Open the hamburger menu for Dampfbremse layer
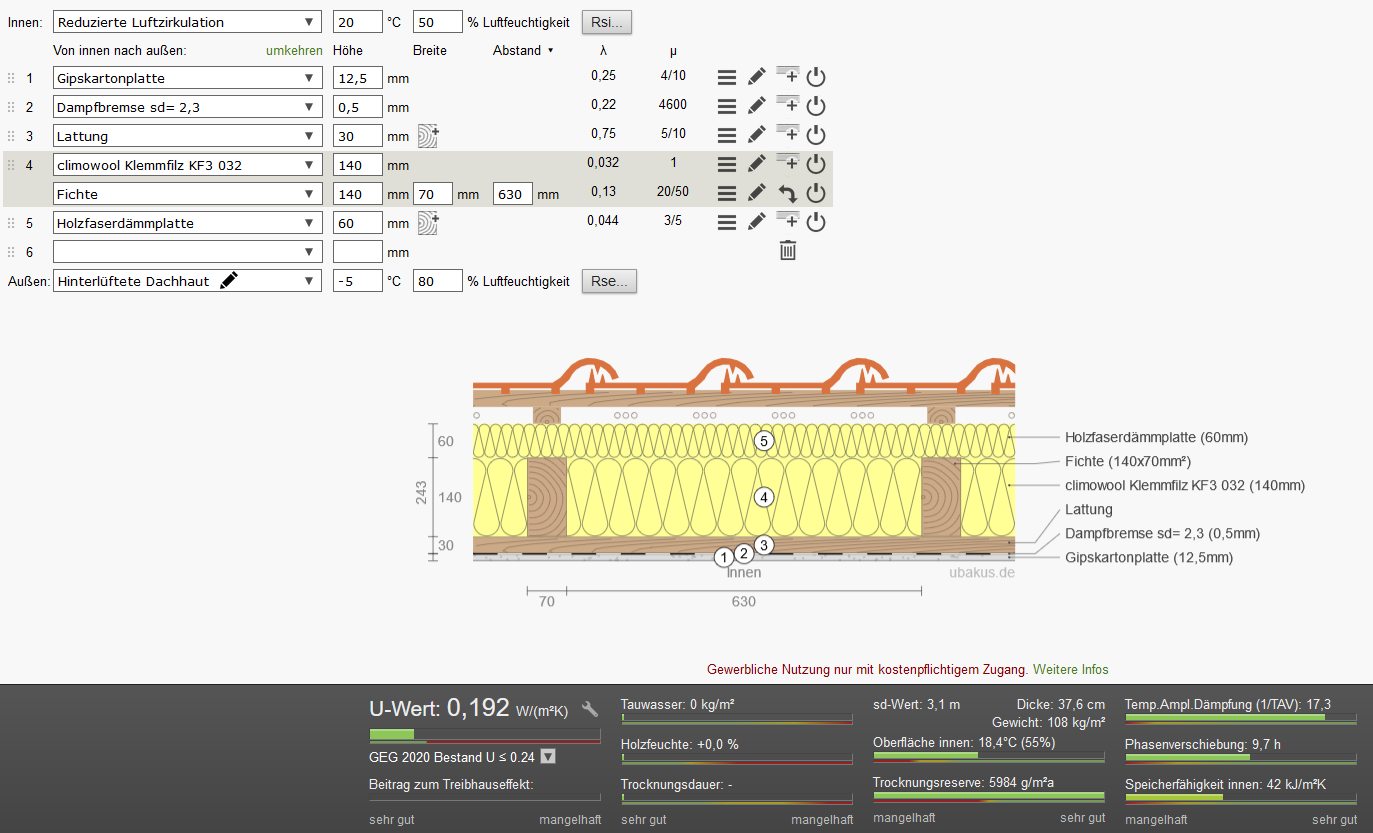1373x833 pixels. coord(727,106)
